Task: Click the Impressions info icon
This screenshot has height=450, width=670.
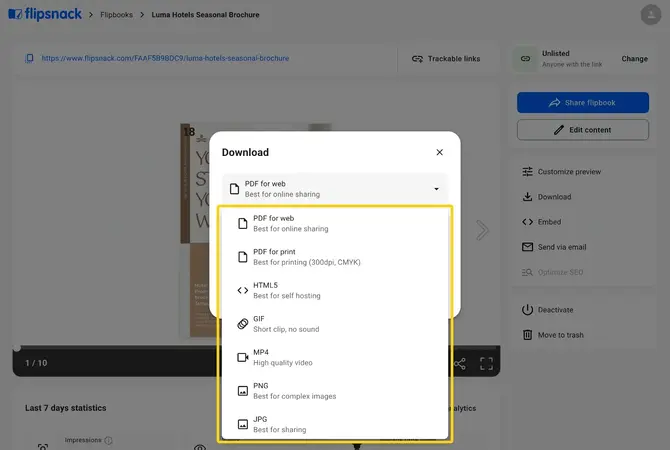Action: click(x=109, y=440)
